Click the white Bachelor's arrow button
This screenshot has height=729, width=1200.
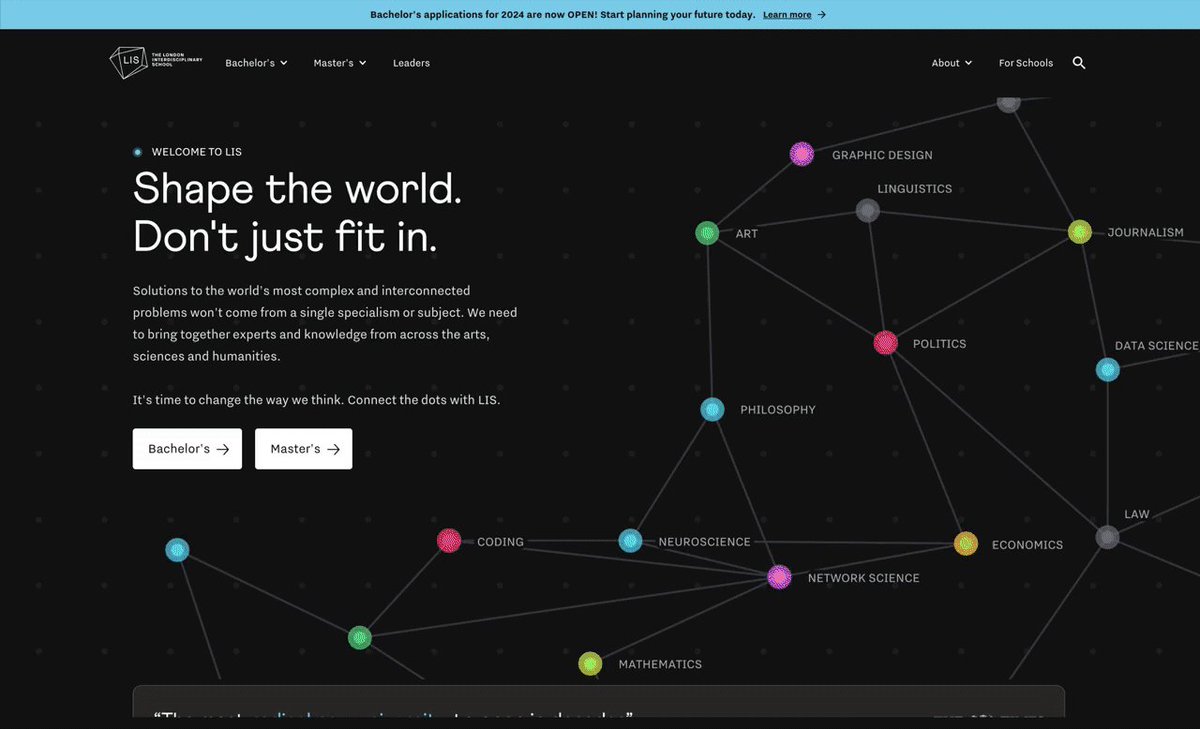pyautogui.click(x=187, y=449)
